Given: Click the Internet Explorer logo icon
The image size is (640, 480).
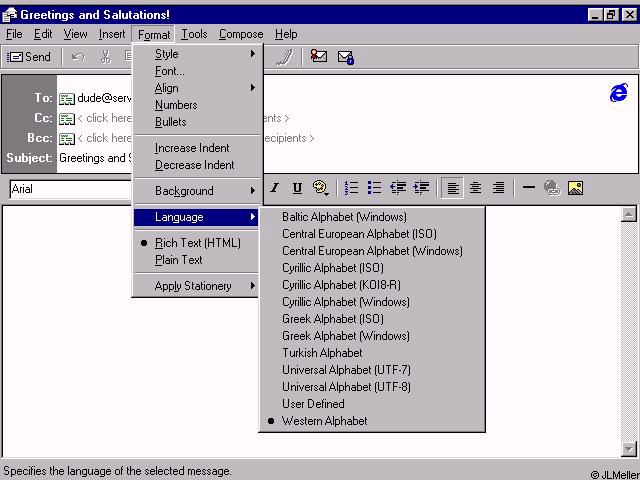Looking at the screenshot, I should click(x=619, y=93).
